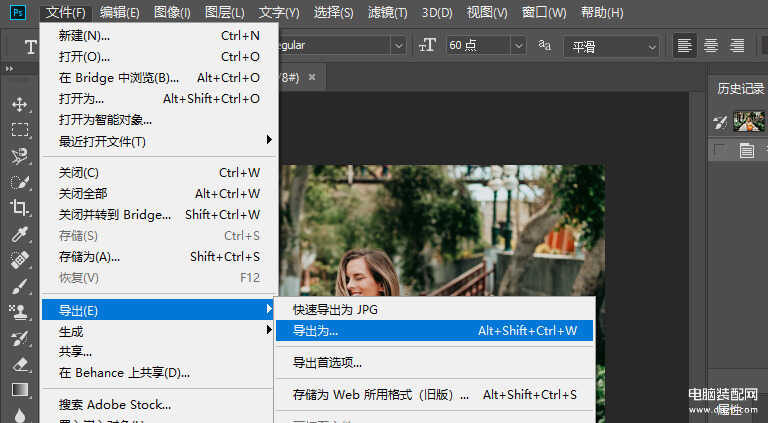
Task: Close the open document tab
Action: 312,77
